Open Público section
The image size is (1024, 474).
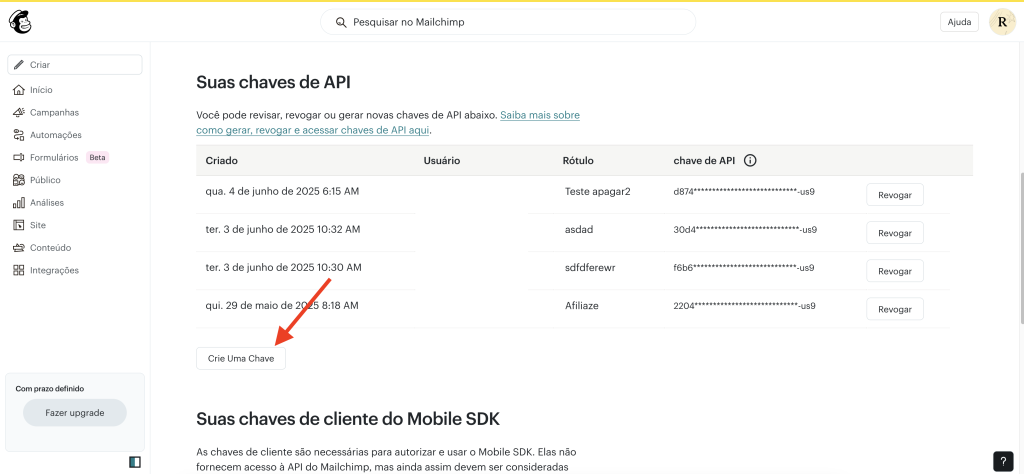[x=45, y=180]
